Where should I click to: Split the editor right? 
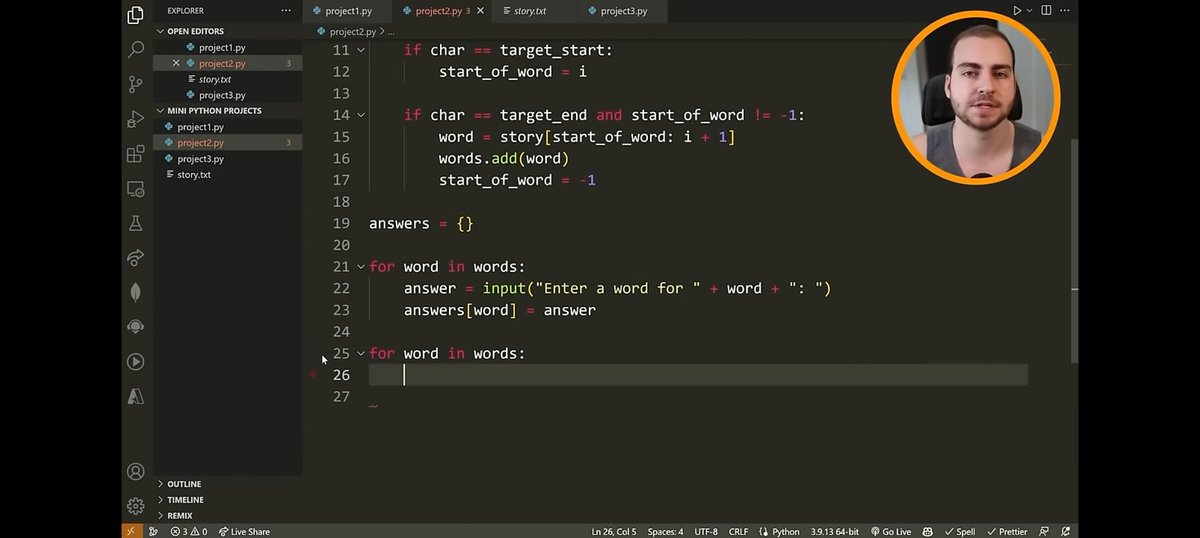[1047, 11]
